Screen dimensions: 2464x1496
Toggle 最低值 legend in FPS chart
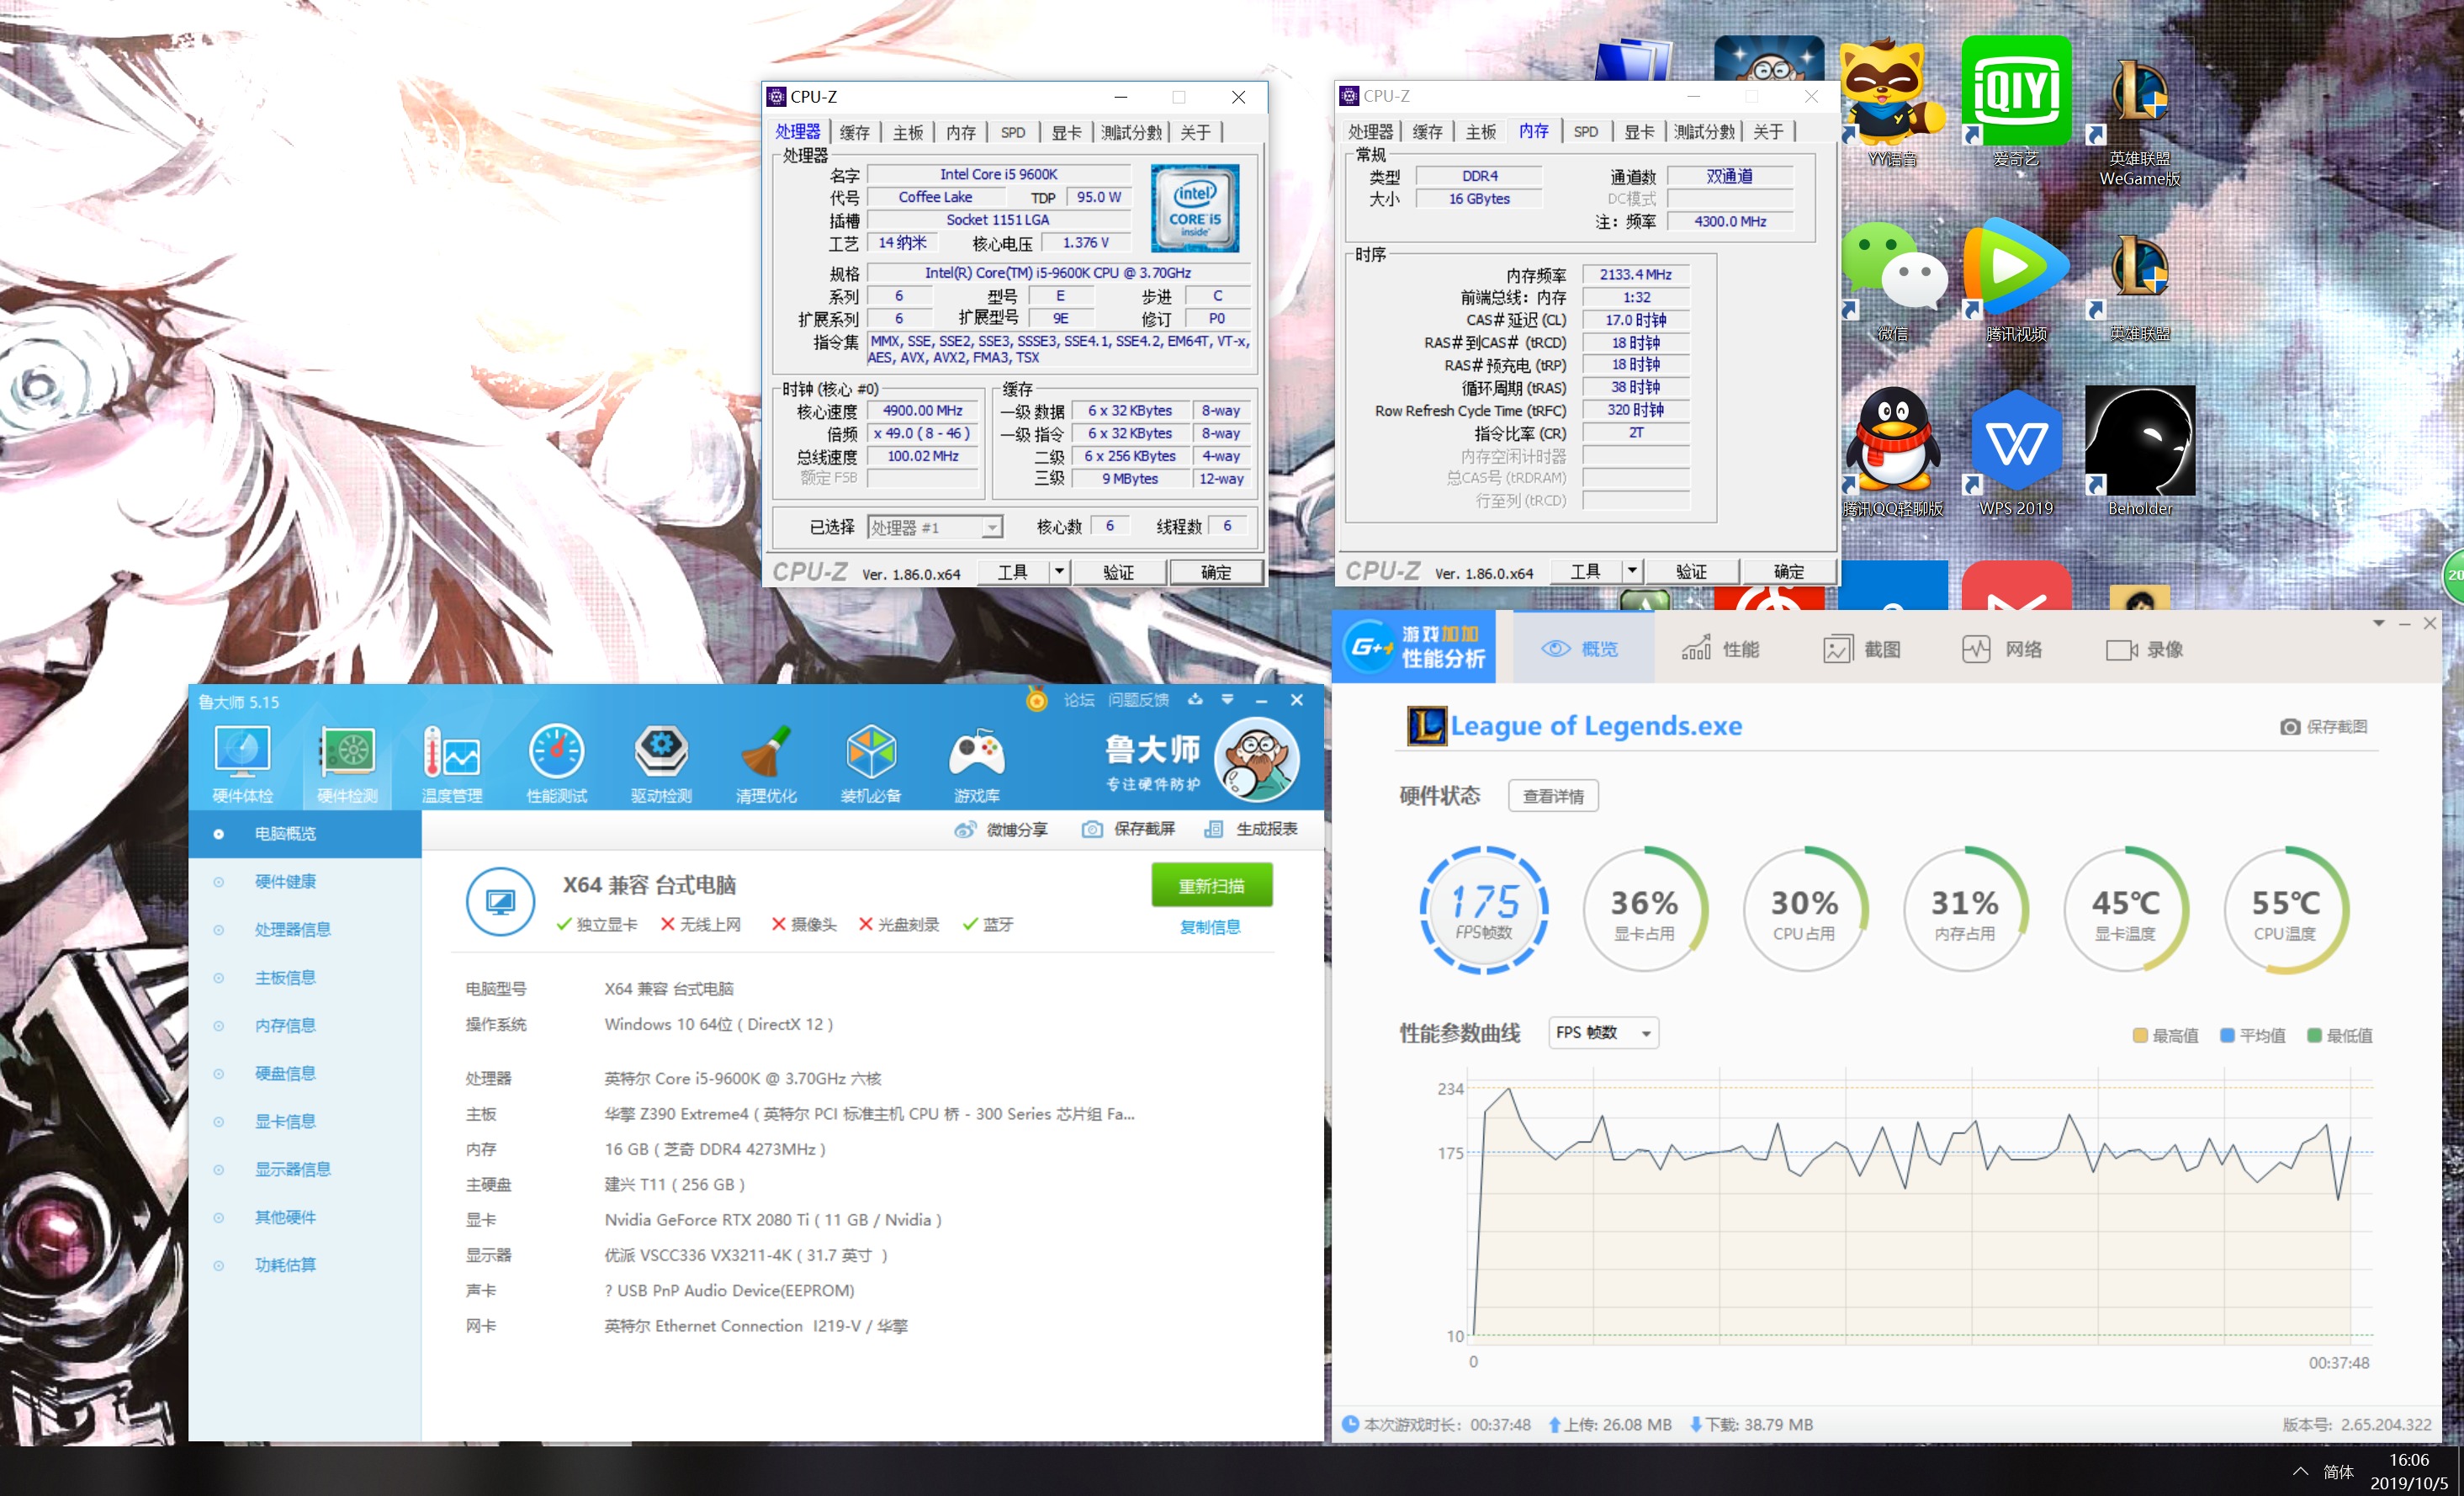[2339, 1035]
